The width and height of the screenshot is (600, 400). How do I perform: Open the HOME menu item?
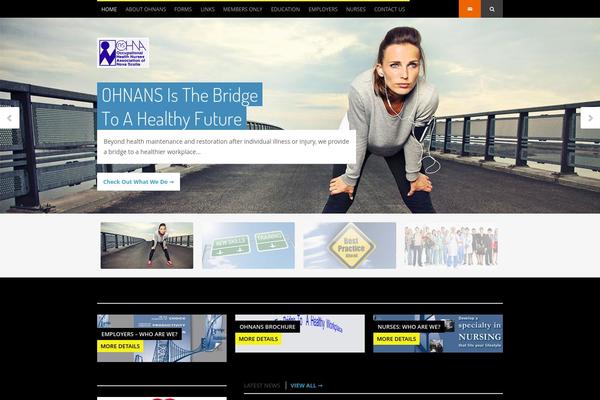109,9
